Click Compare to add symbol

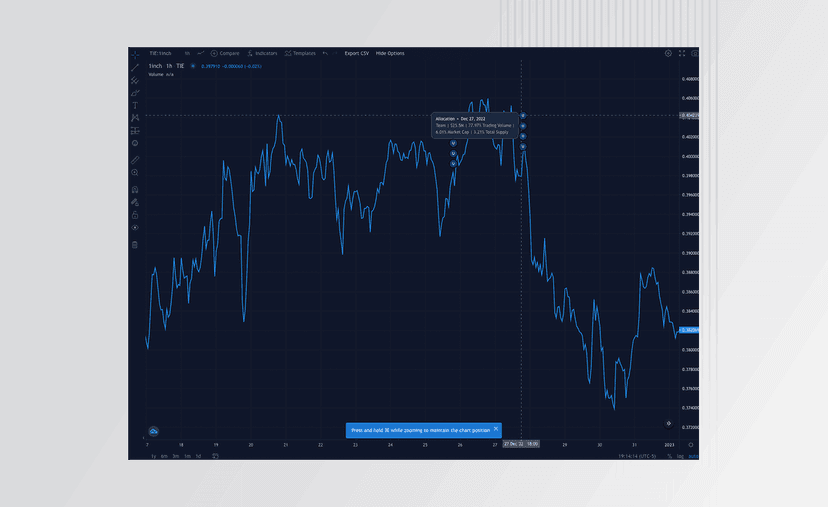pyautogui.click(x=225, y=53)
